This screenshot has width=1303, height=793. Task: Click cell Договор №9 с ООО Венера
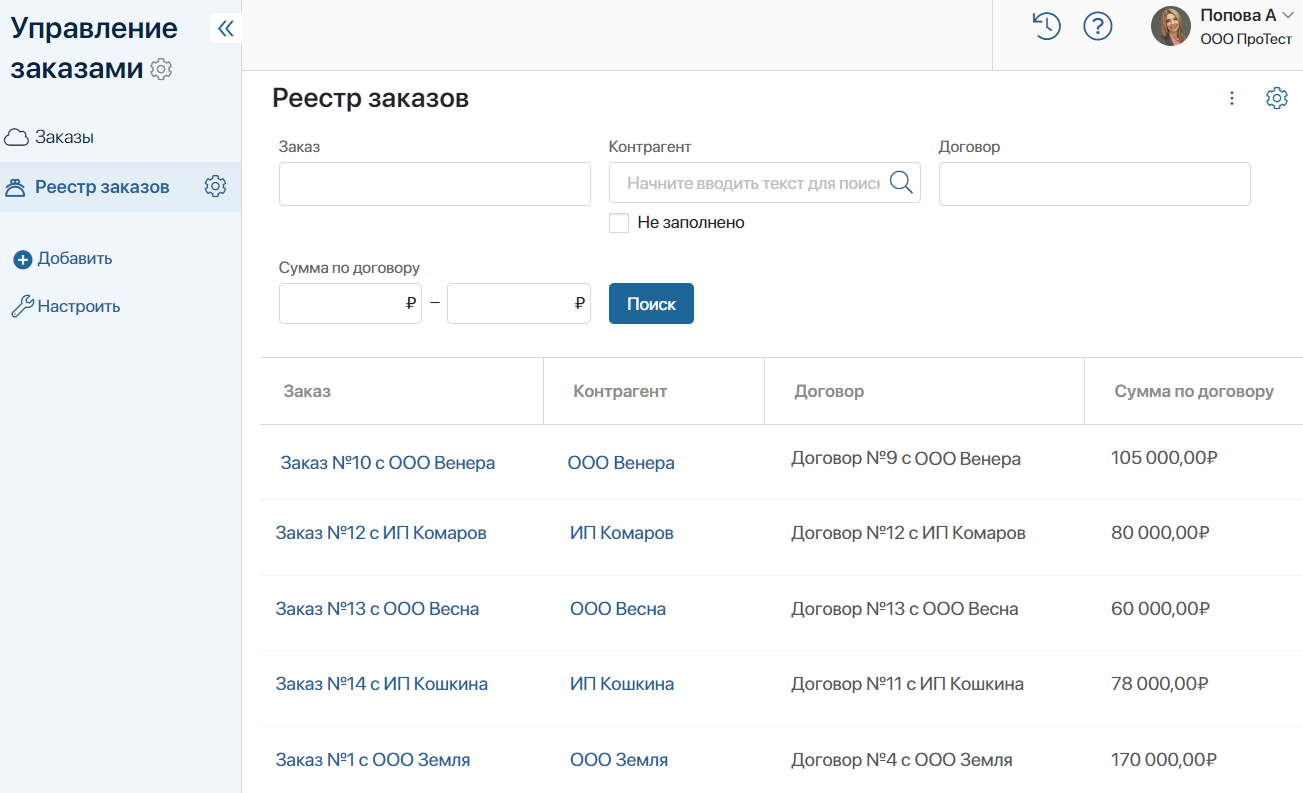[x=906, y=459]
